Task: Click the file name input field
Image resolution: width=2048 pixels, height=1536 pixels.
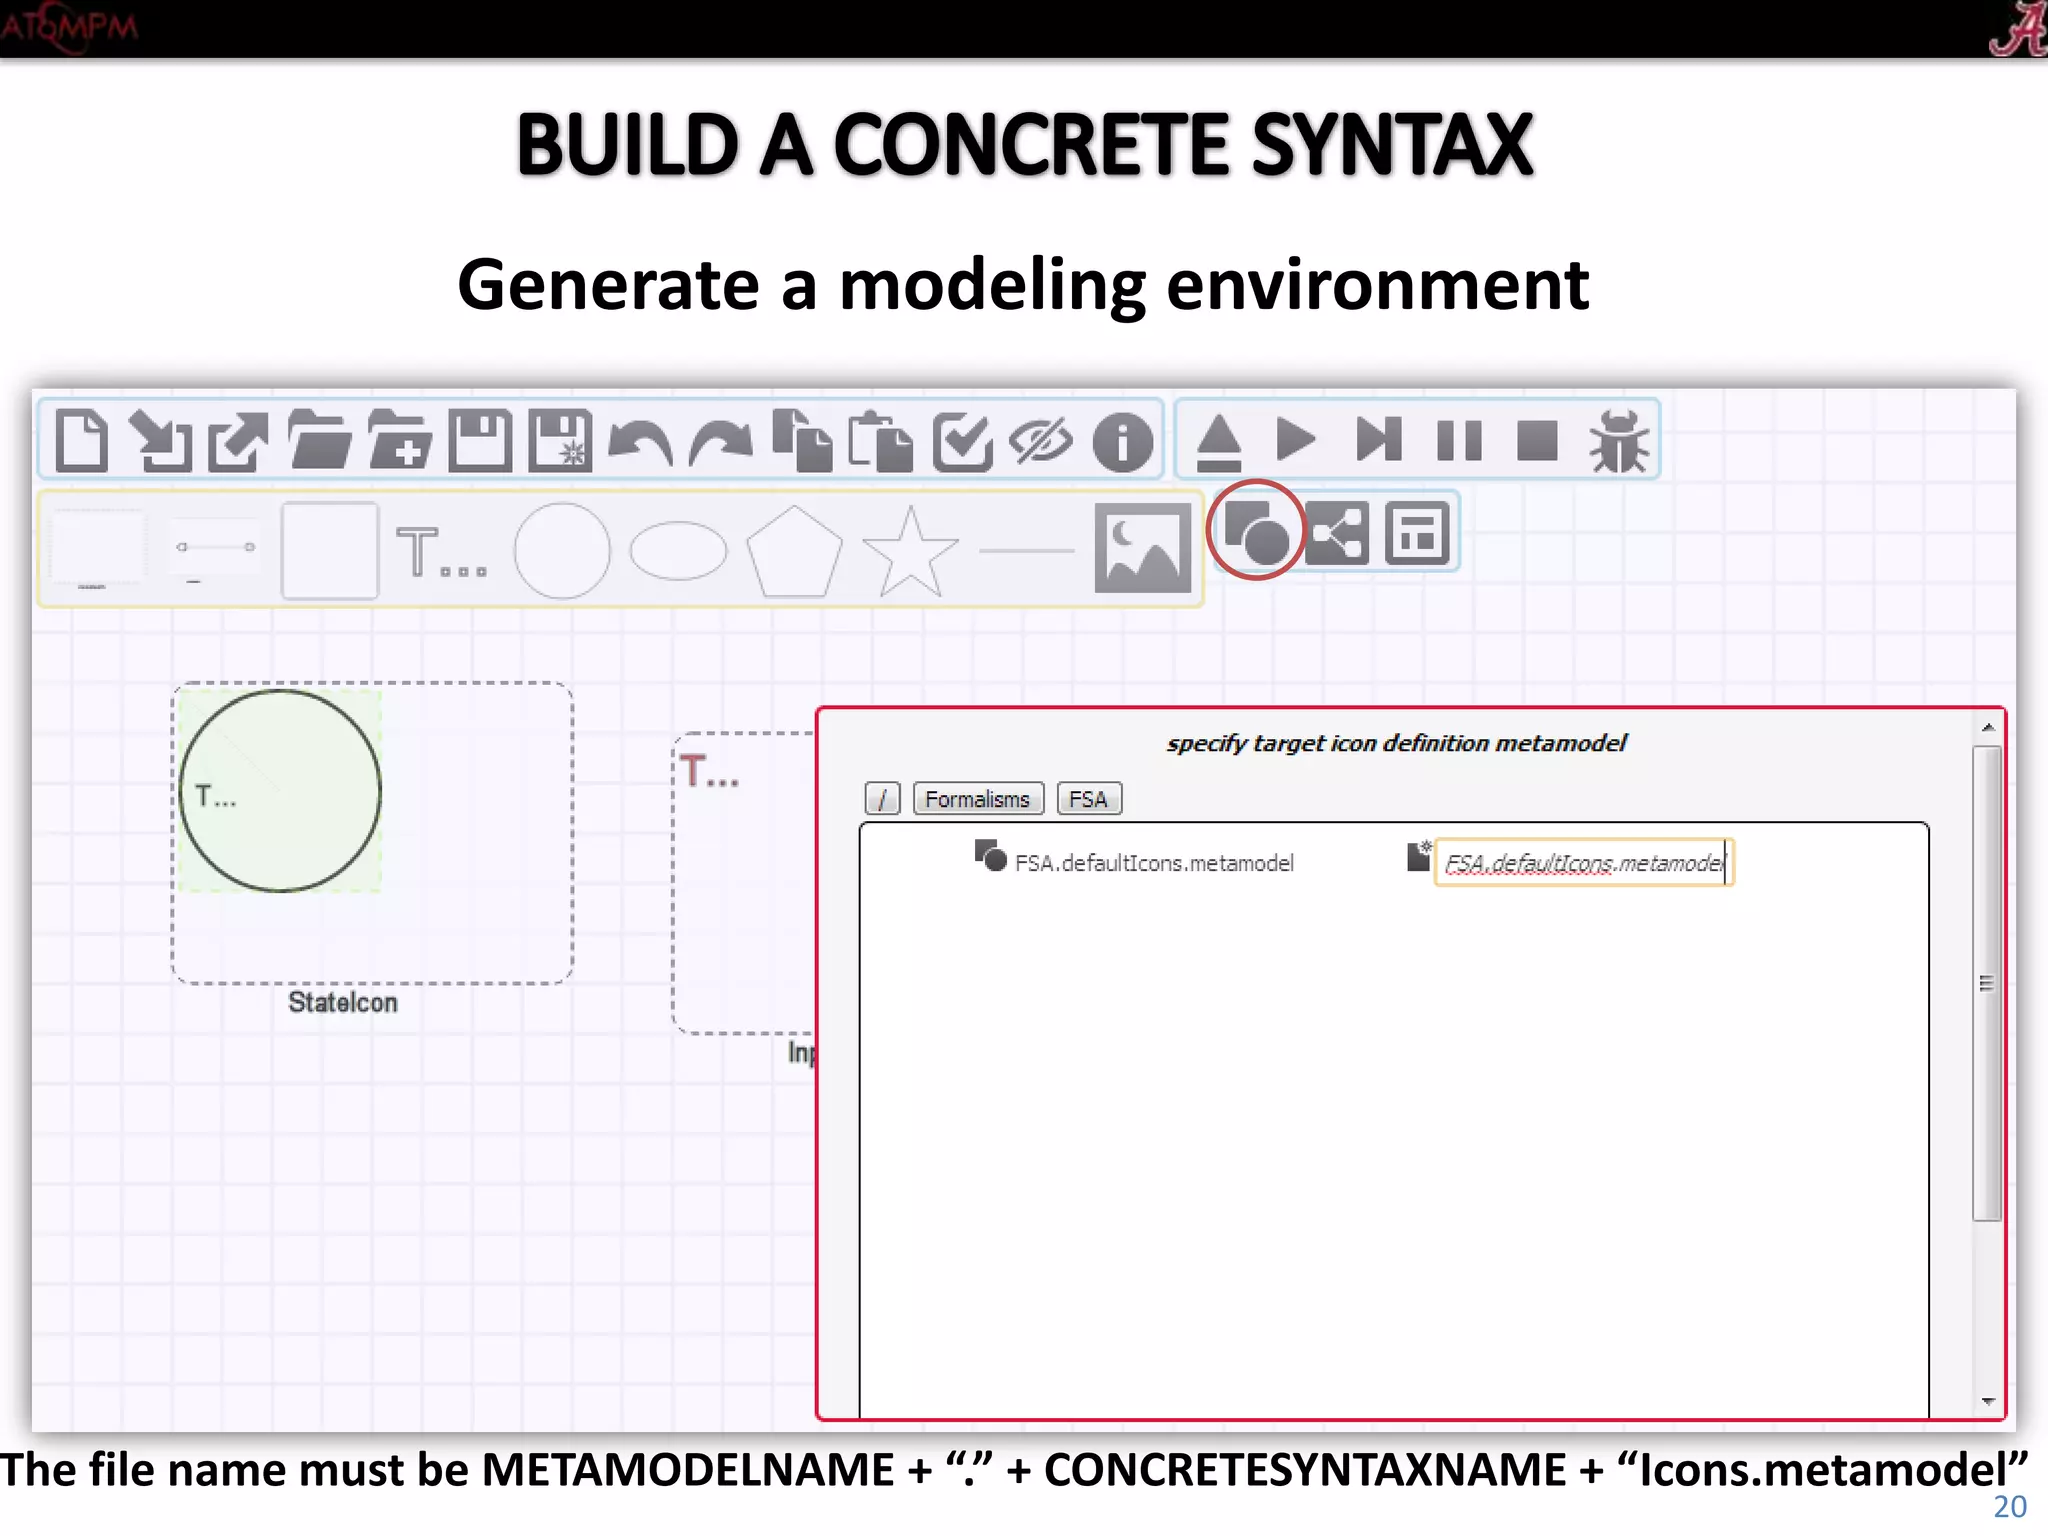Action: 1583,862
